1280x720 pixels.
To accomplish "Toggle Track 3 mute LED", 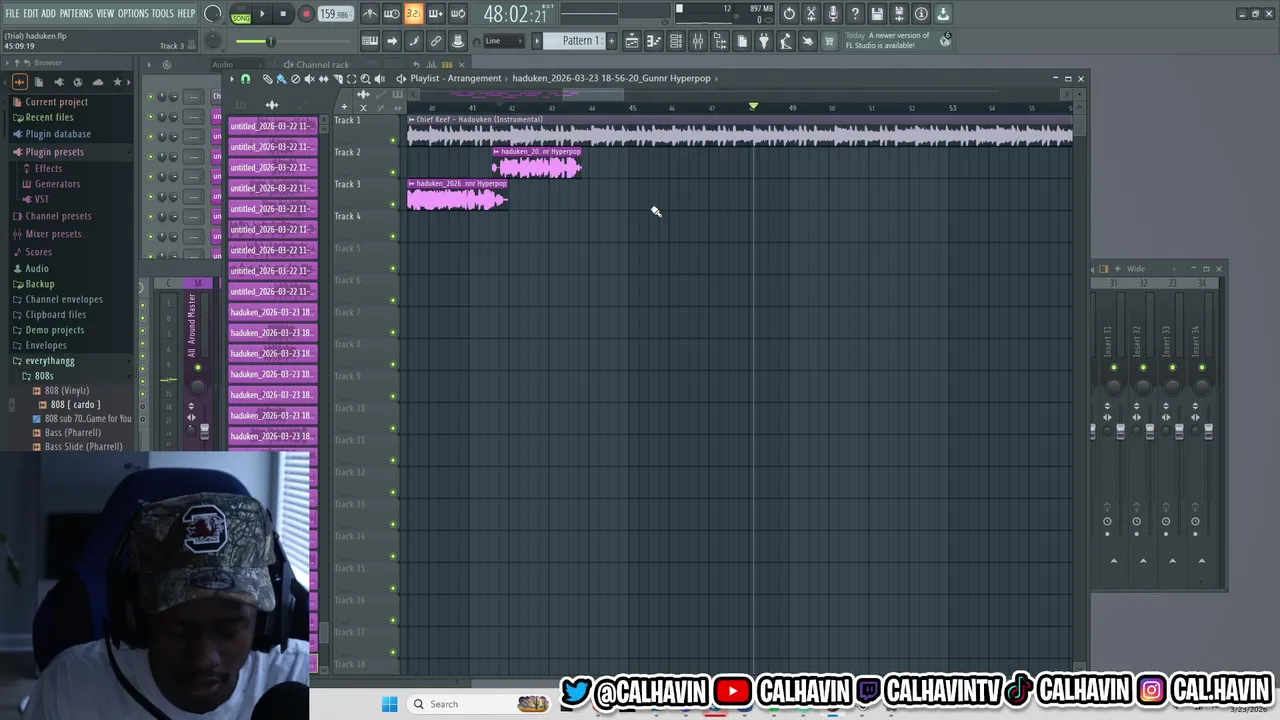I will coord(393,204).
